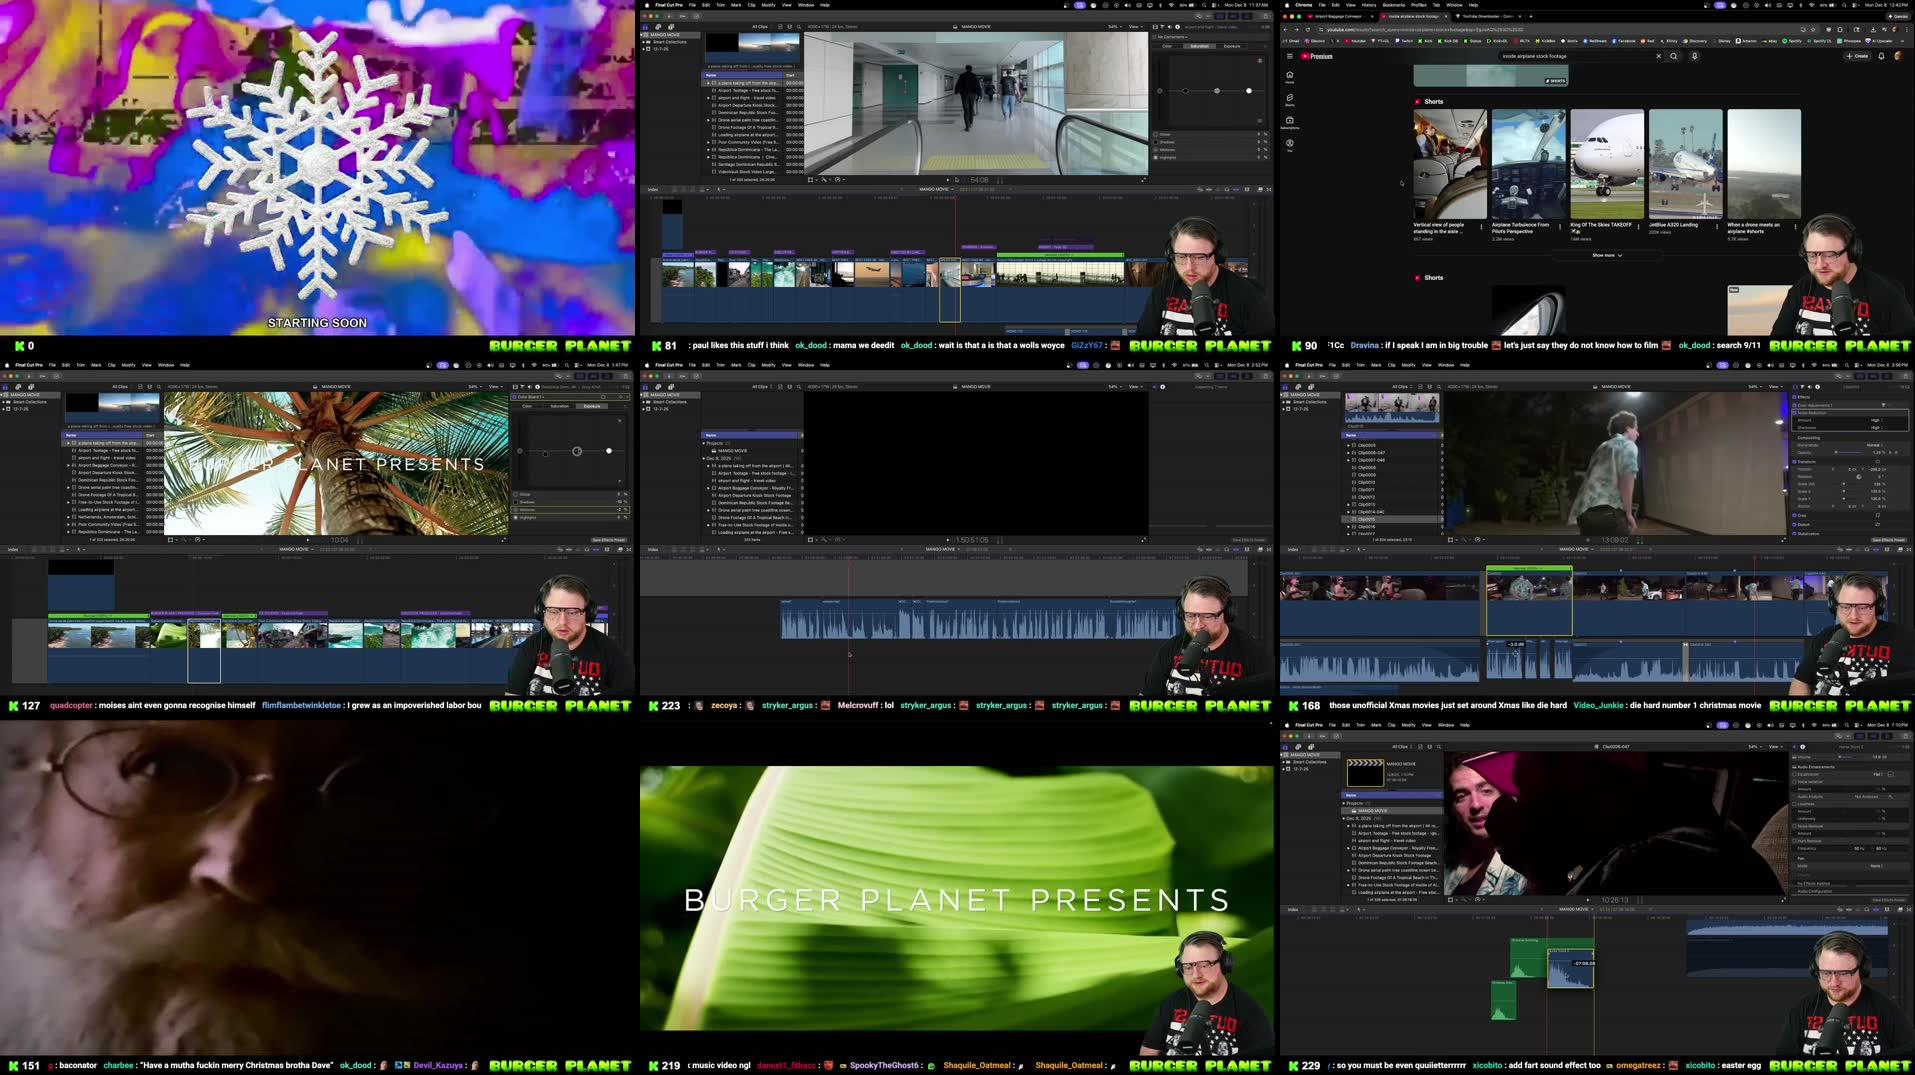Click the voice search microphone on YouTube
1915x1075 pixels.
coord(1694,56)
